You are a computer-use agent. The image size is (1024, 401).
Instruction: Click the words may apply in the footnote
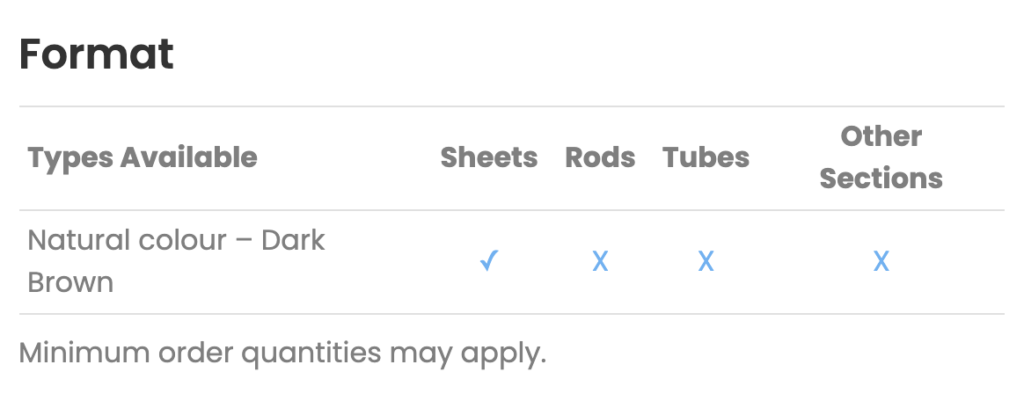click(467, 355)
